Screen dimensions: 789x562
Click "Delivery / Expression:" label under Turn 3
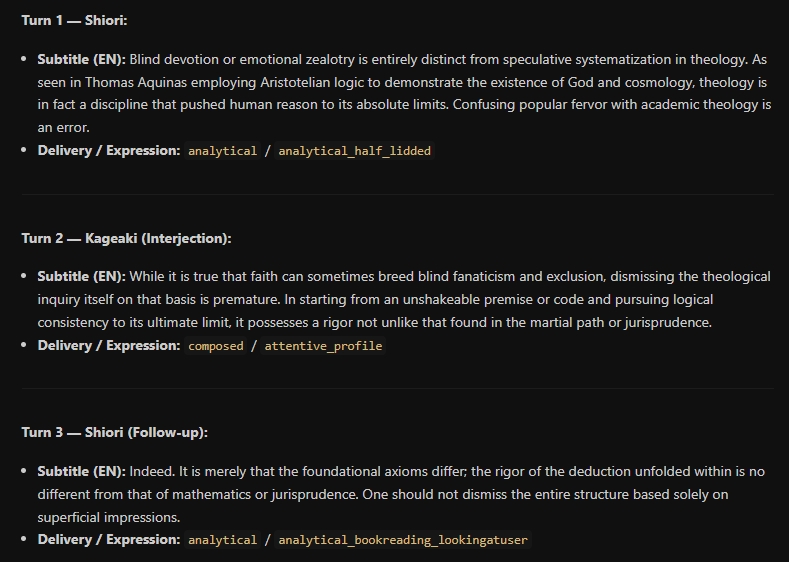coord(109,539)
